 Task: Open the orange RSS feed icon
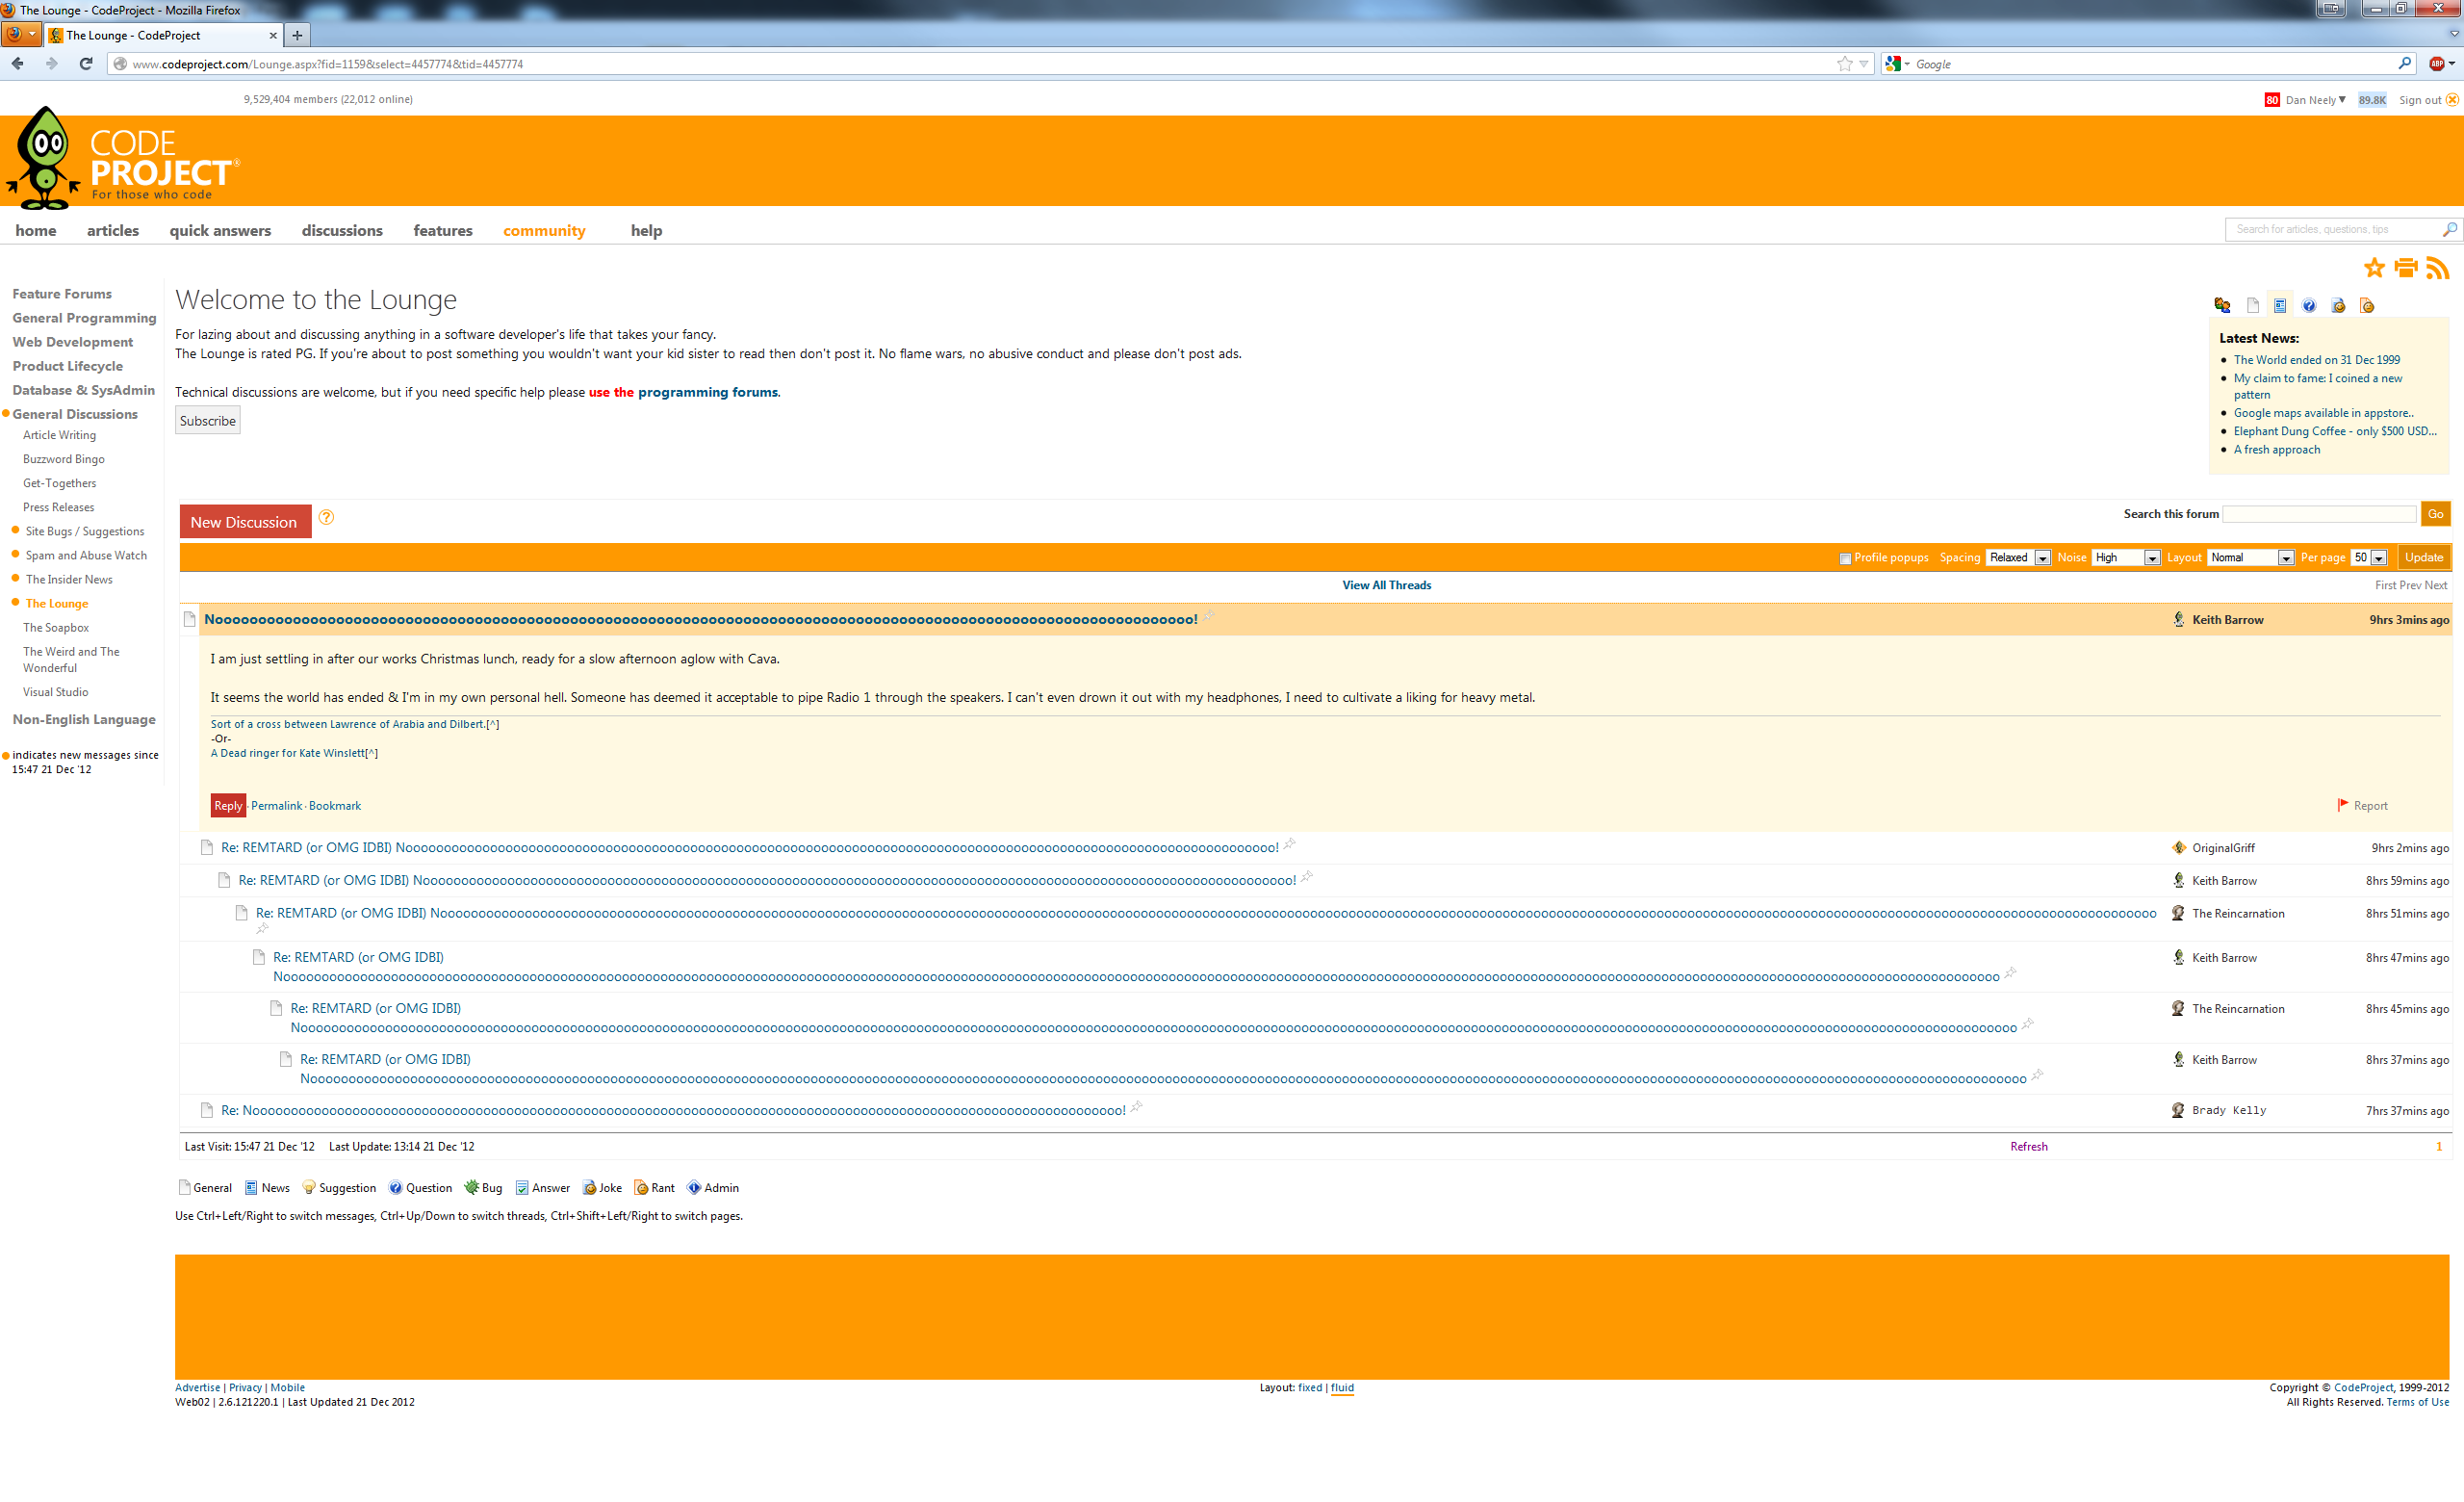coord(2438,268)
